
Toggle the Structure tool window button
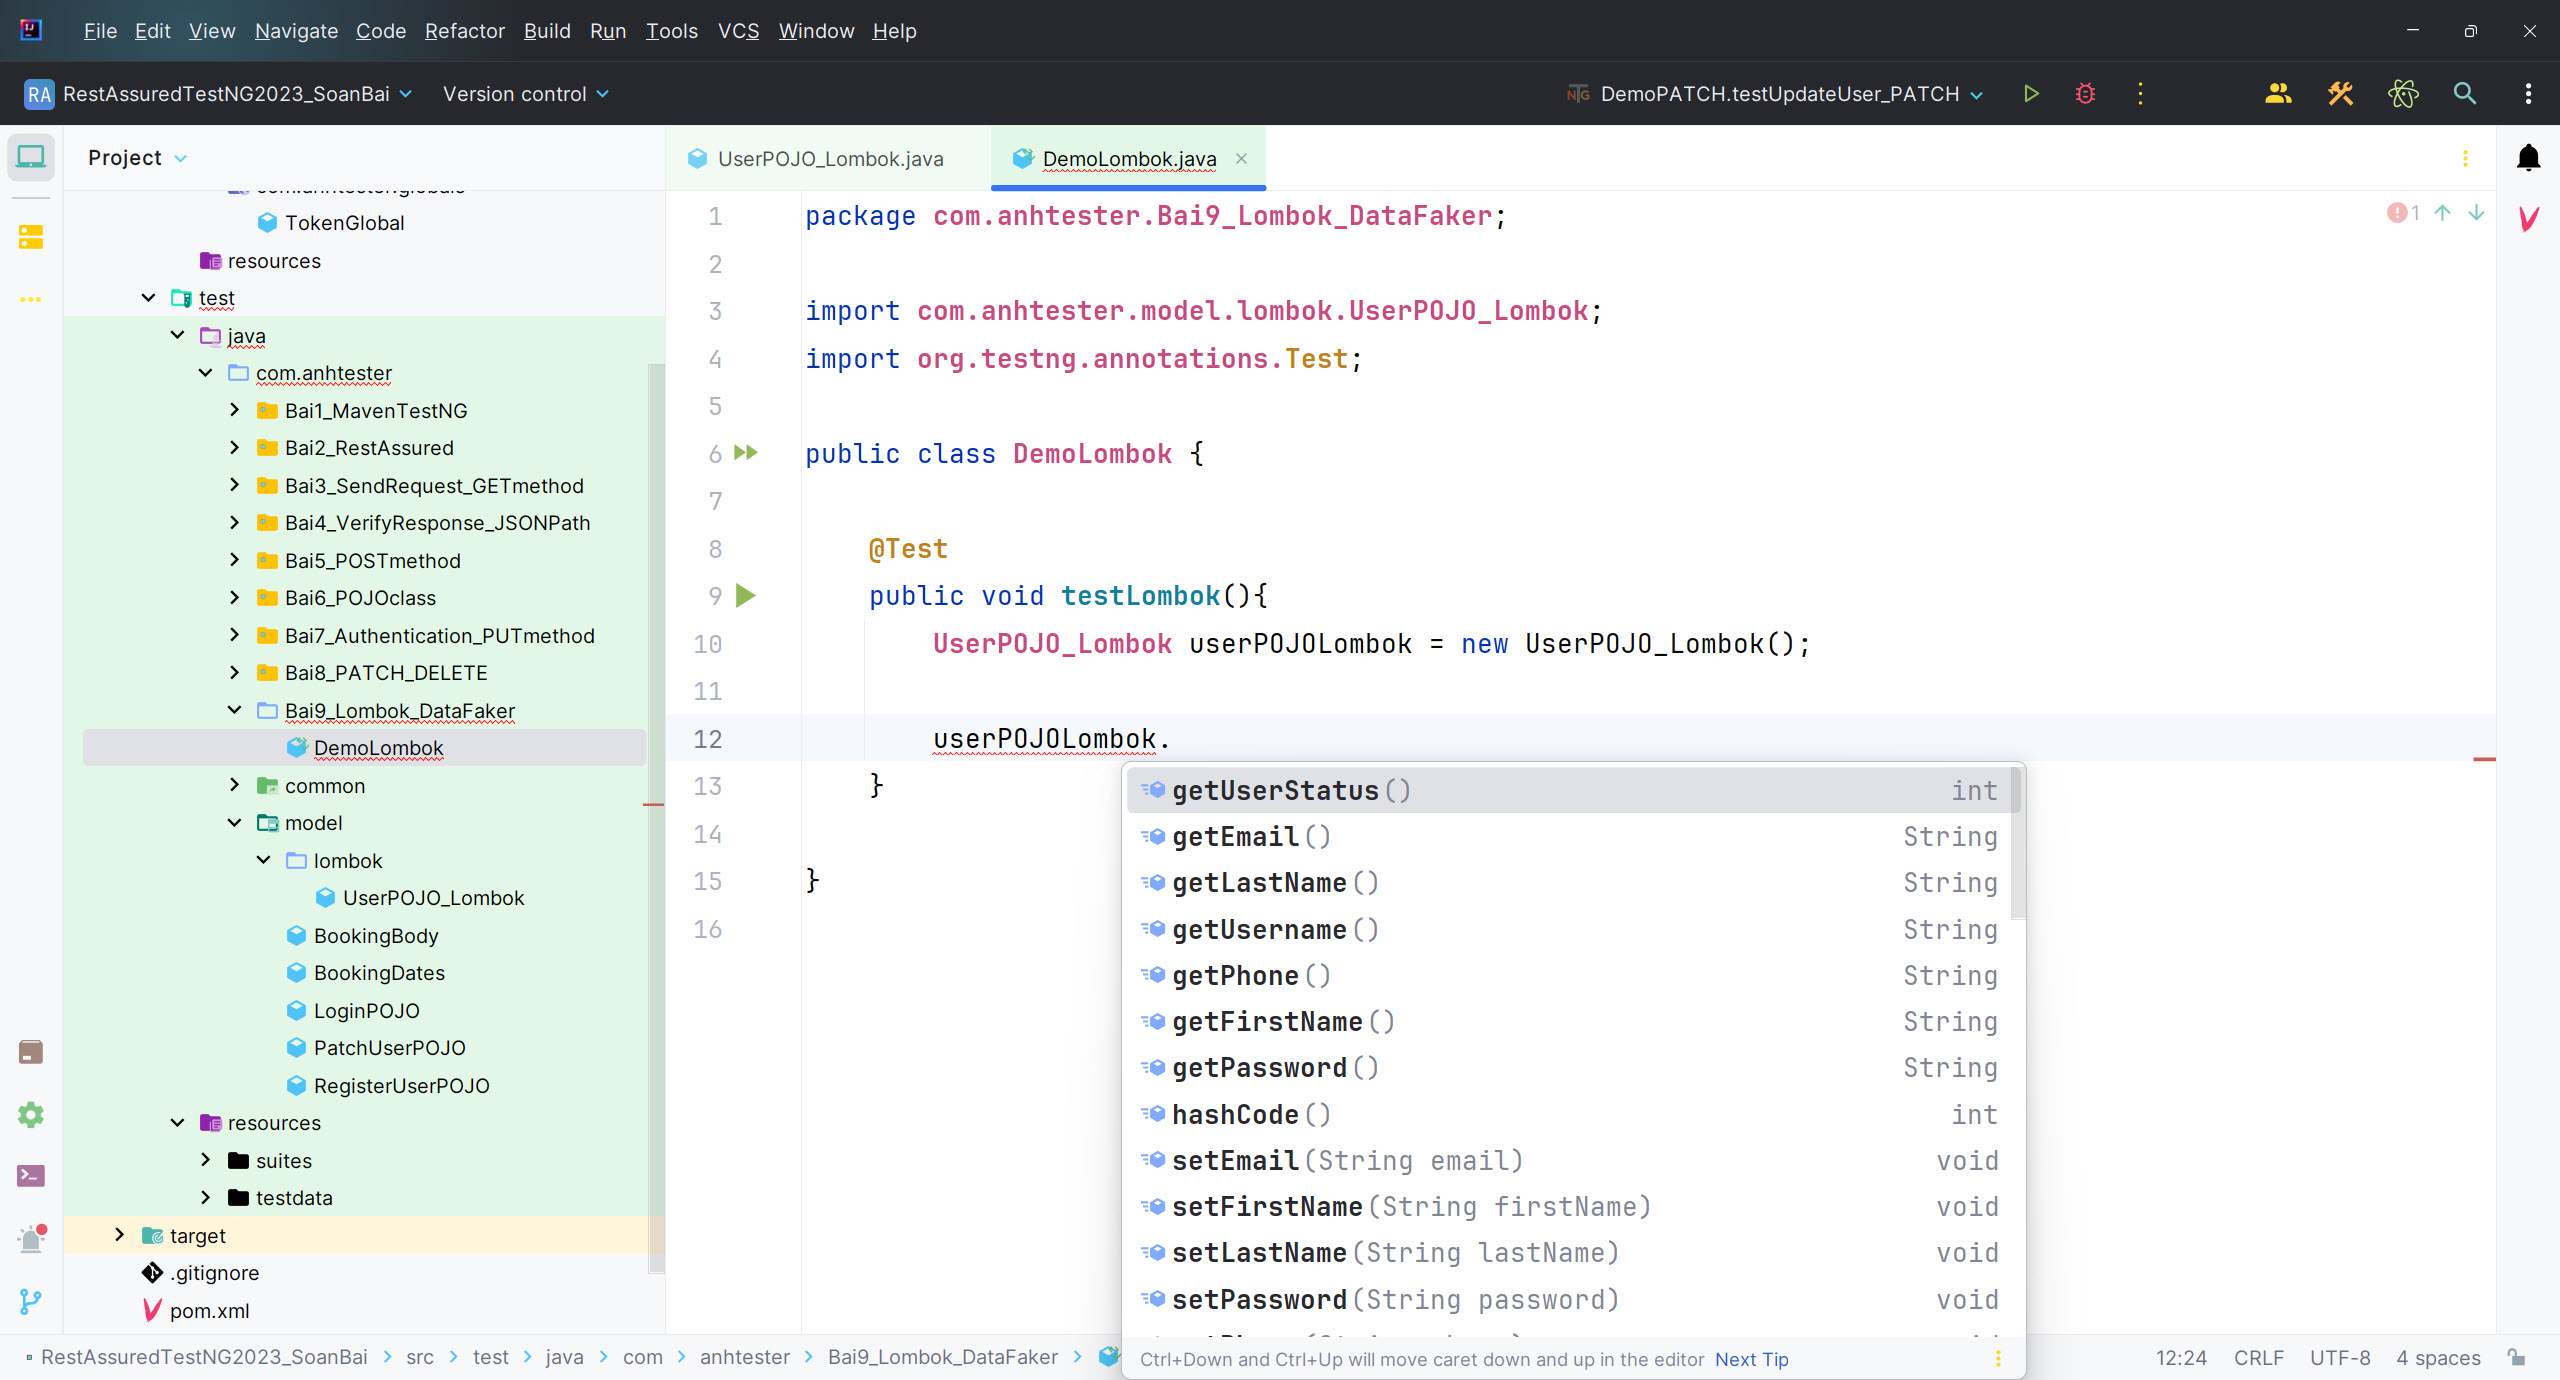click(x=31, y=237)
